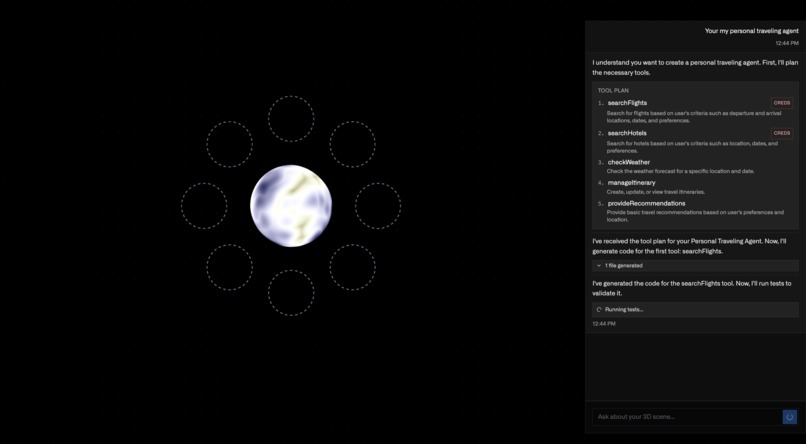
Task: Click the 'TOOL PLAN' heading
Action: 613,90
